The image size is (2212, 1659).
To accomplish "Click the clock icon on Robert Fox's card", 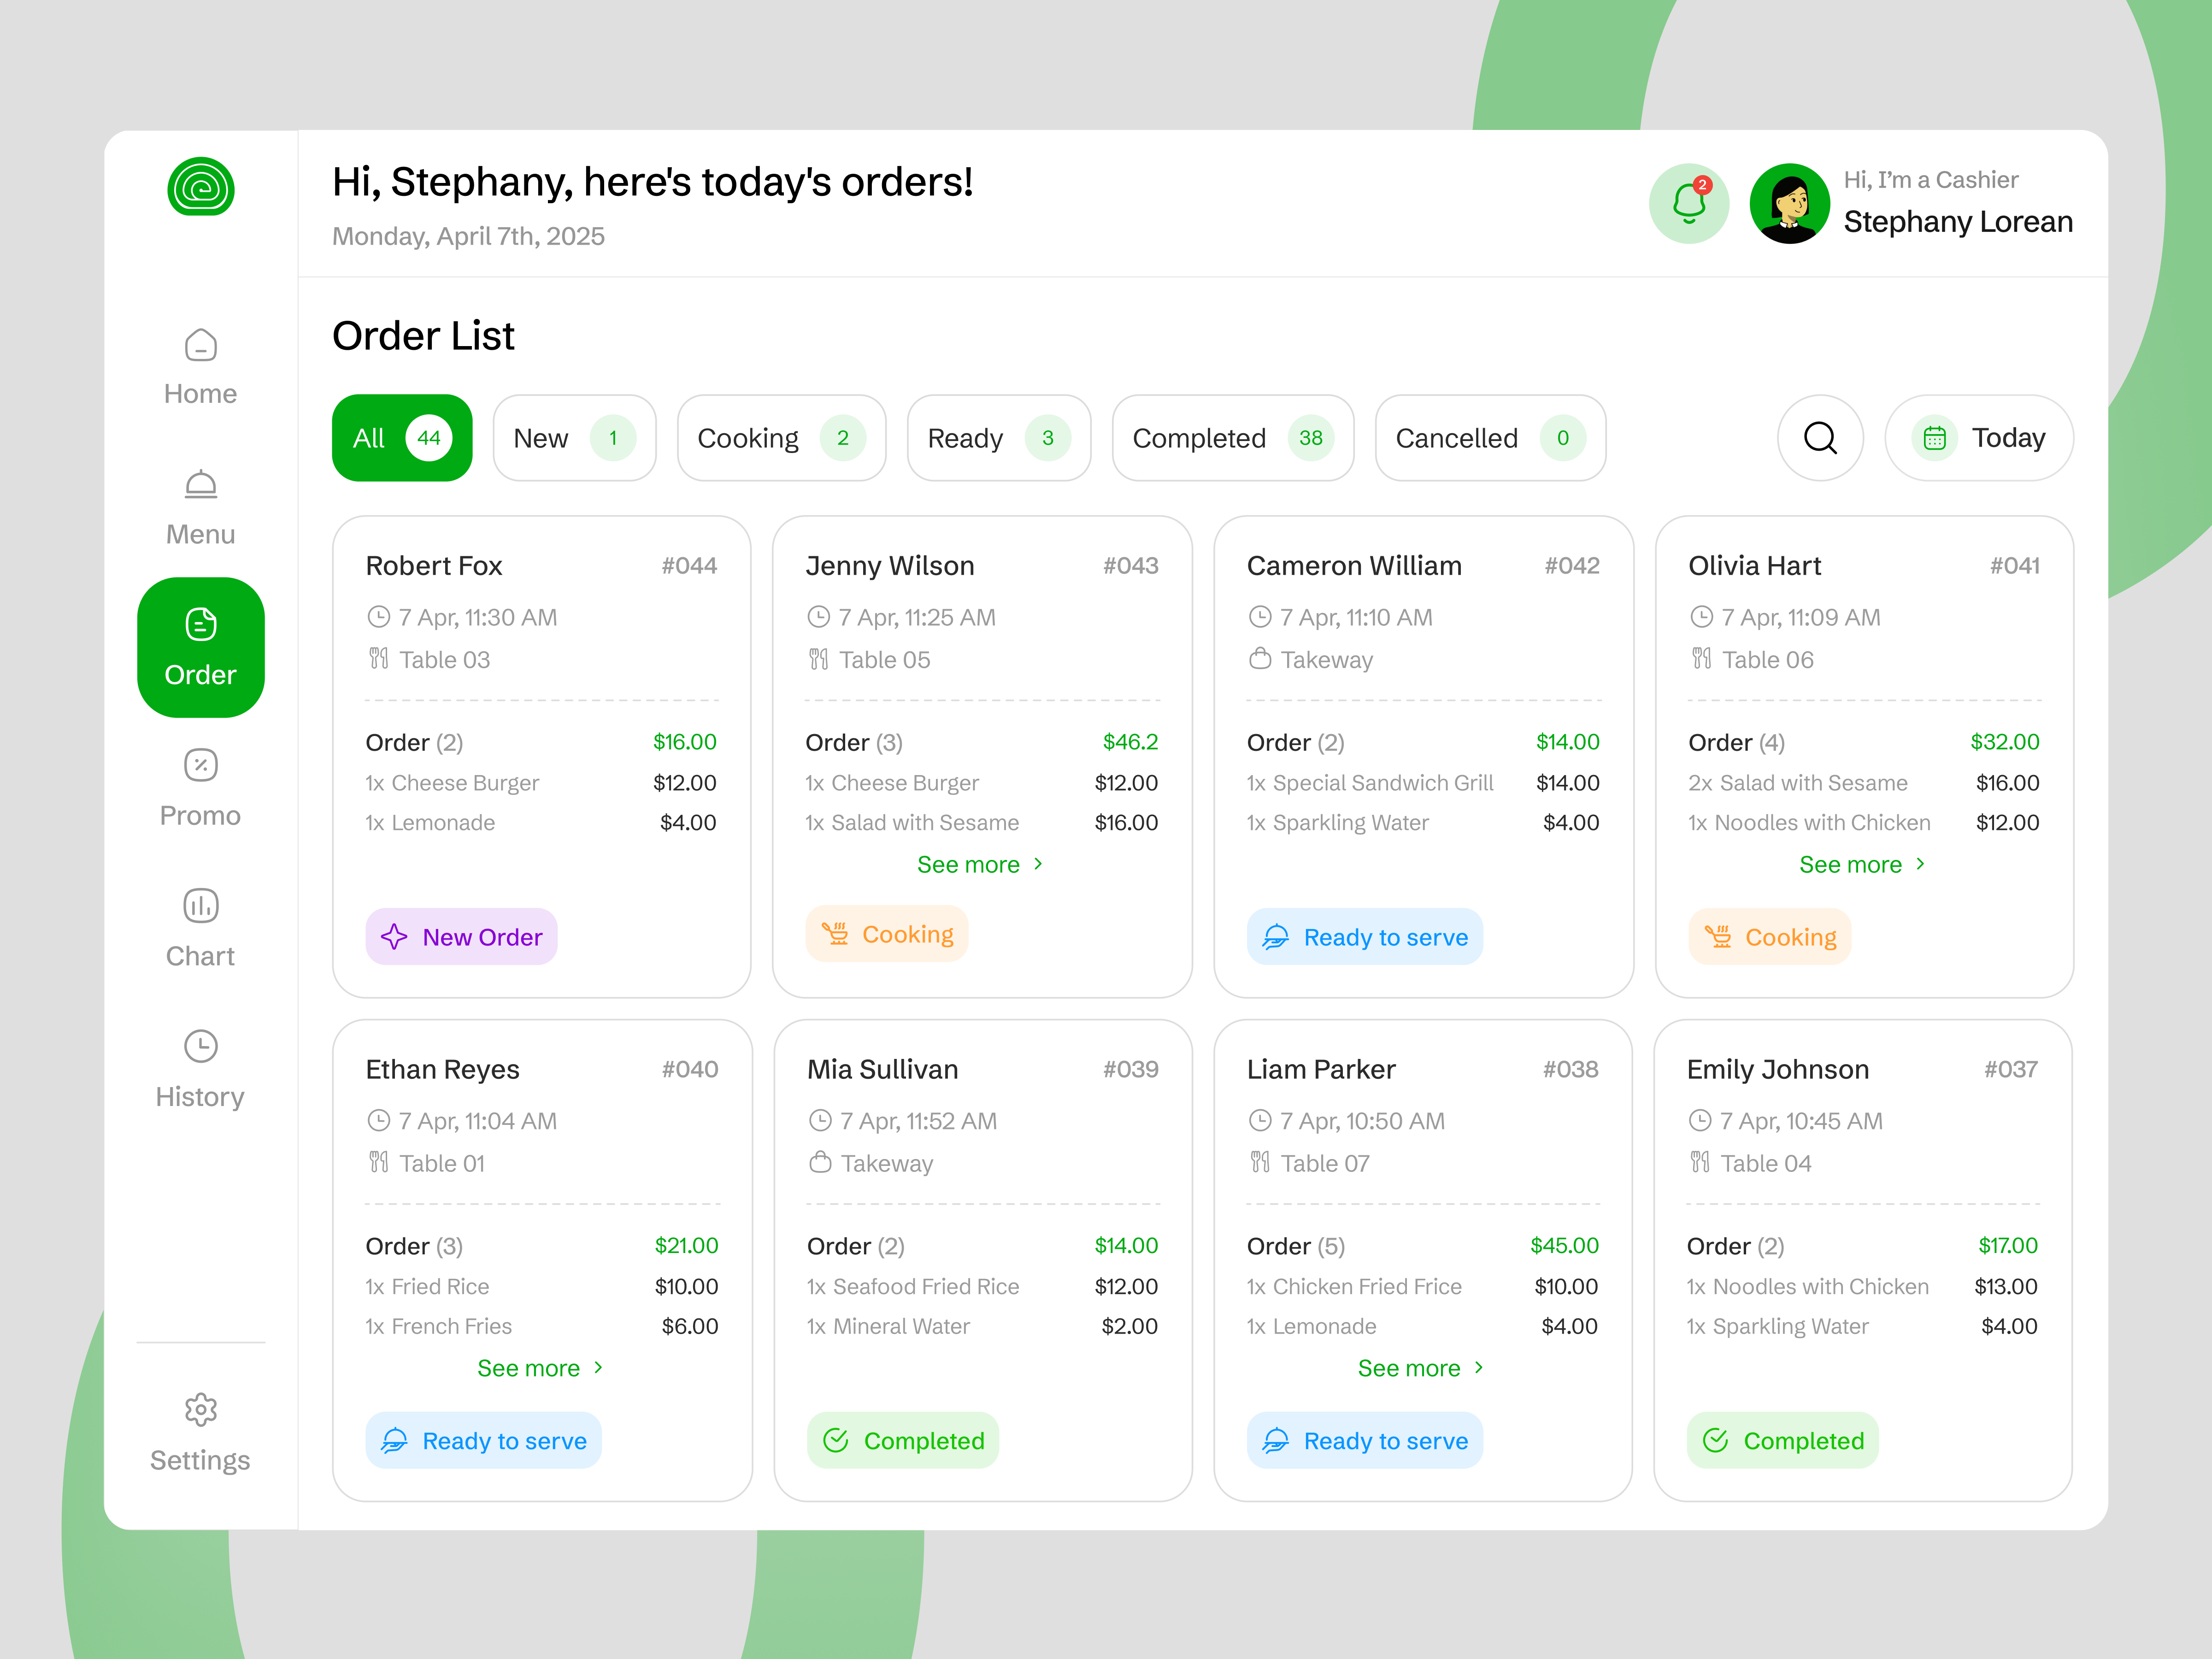I will pos(378,617).
